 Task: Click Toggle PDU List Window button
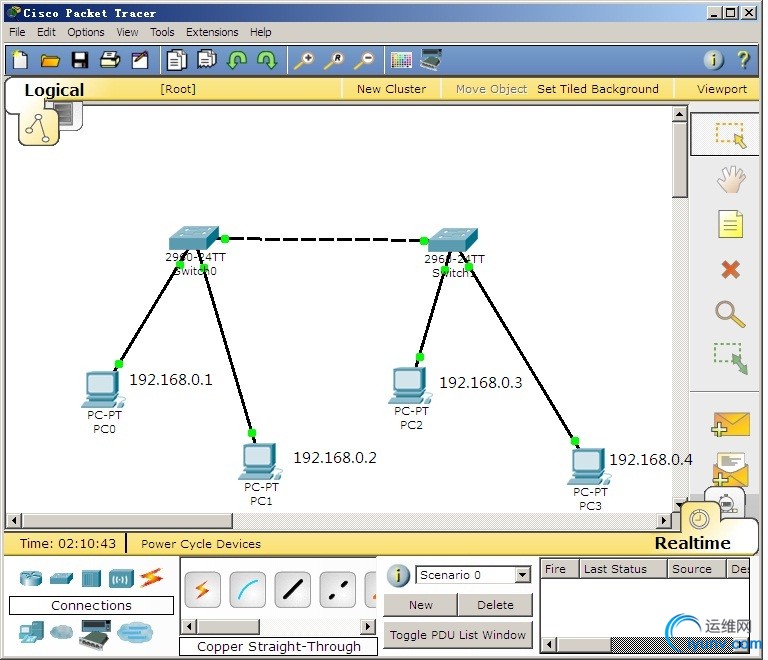click(x=457, y=635)
